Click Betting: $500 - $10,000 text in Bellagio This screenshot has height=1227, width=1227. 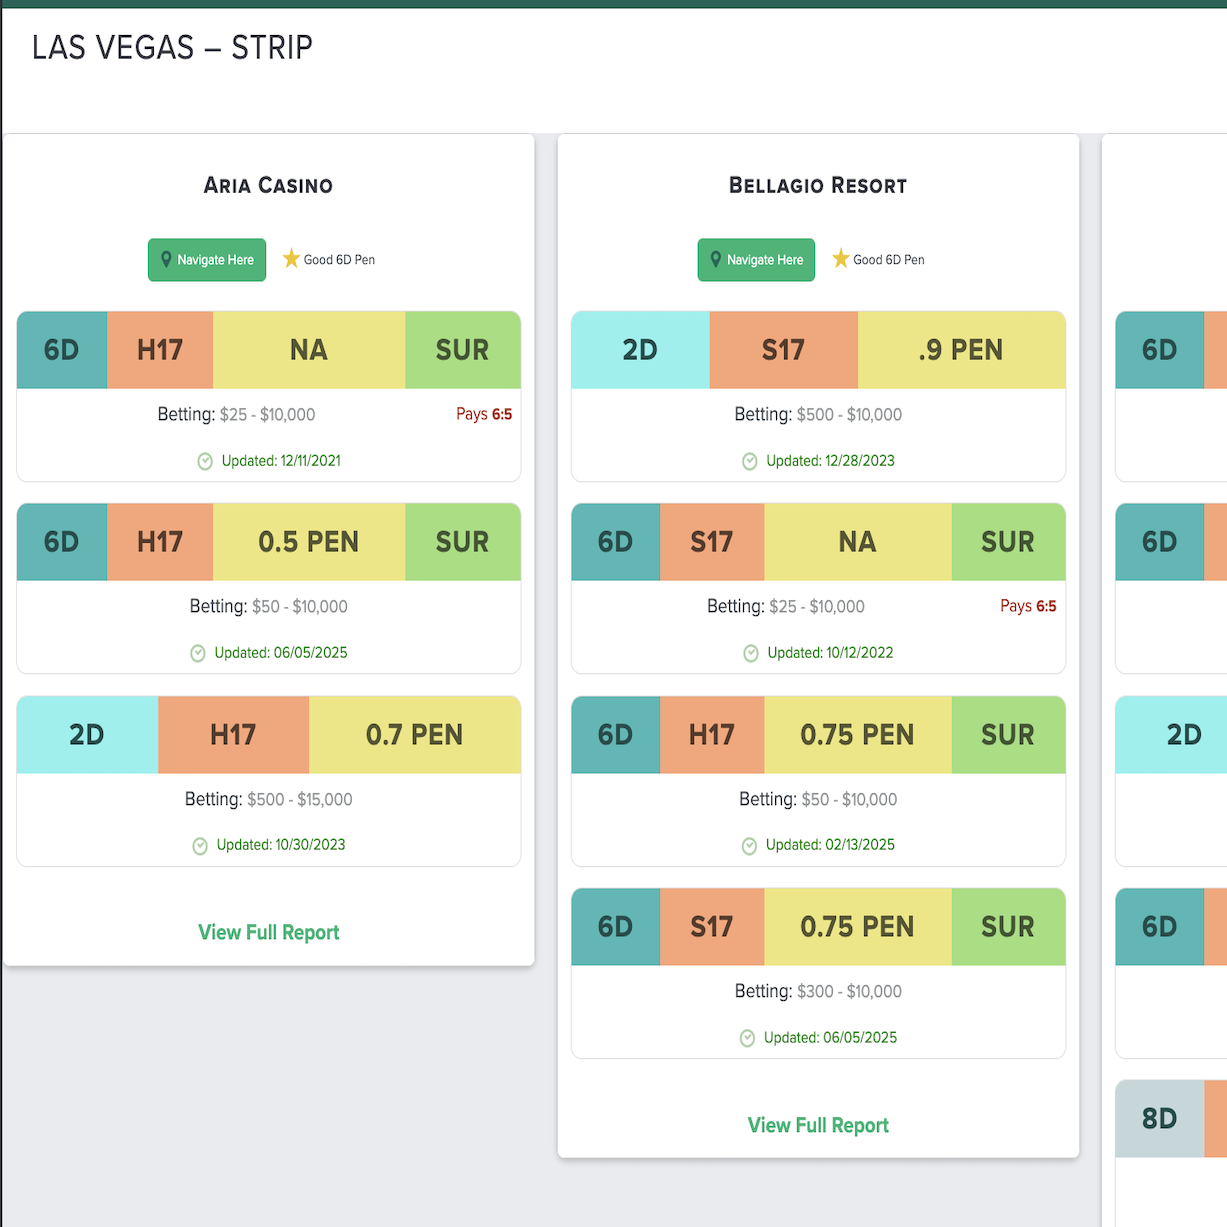[x=818, y=414]
